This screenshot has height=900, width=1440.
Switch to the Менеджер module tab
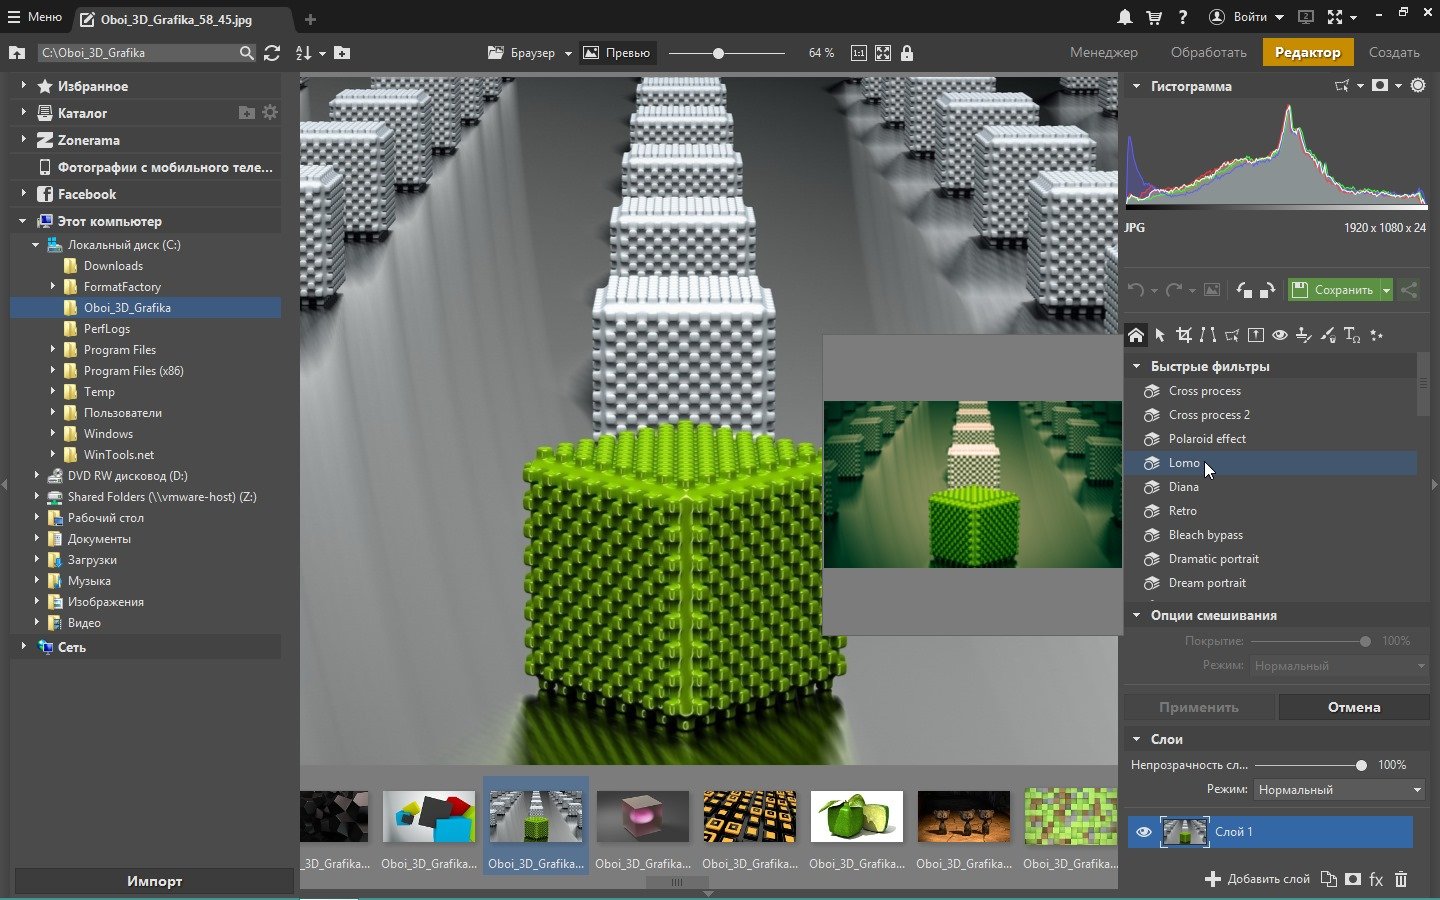(x=1103, y=52)
